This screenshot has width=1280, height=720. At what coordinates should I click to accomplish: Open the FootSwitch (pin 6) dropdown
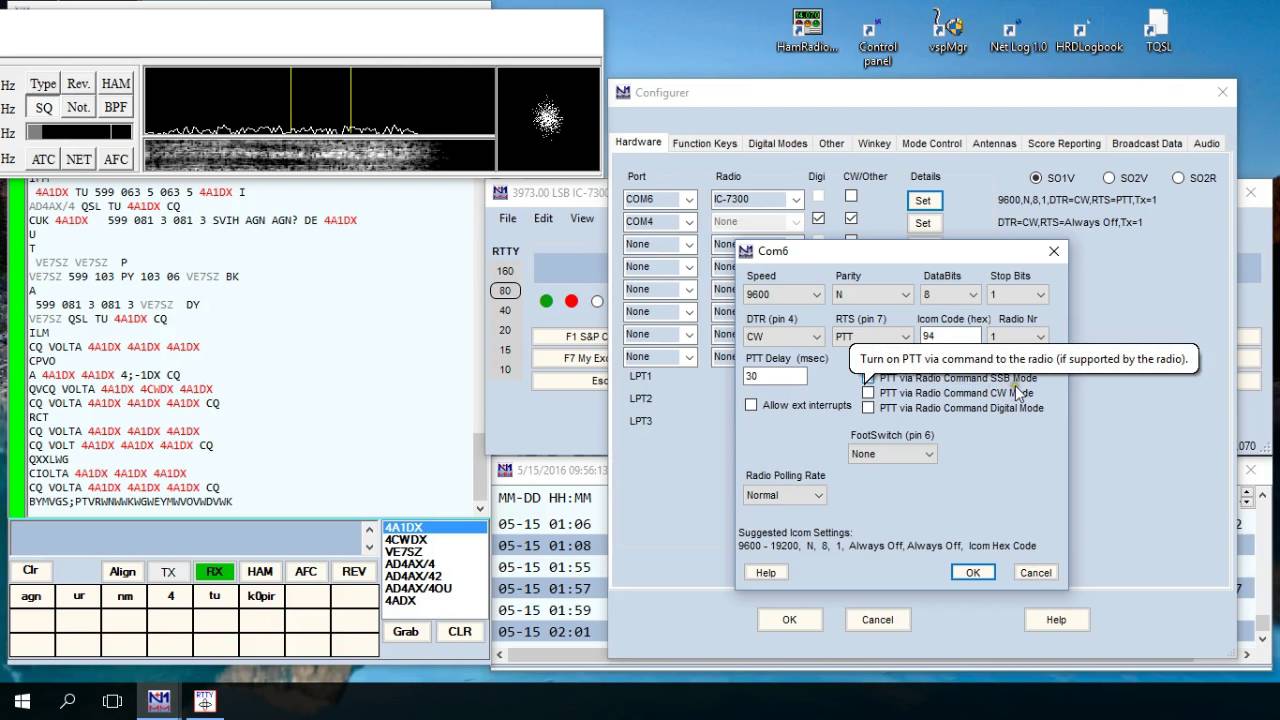coord(892,454)
